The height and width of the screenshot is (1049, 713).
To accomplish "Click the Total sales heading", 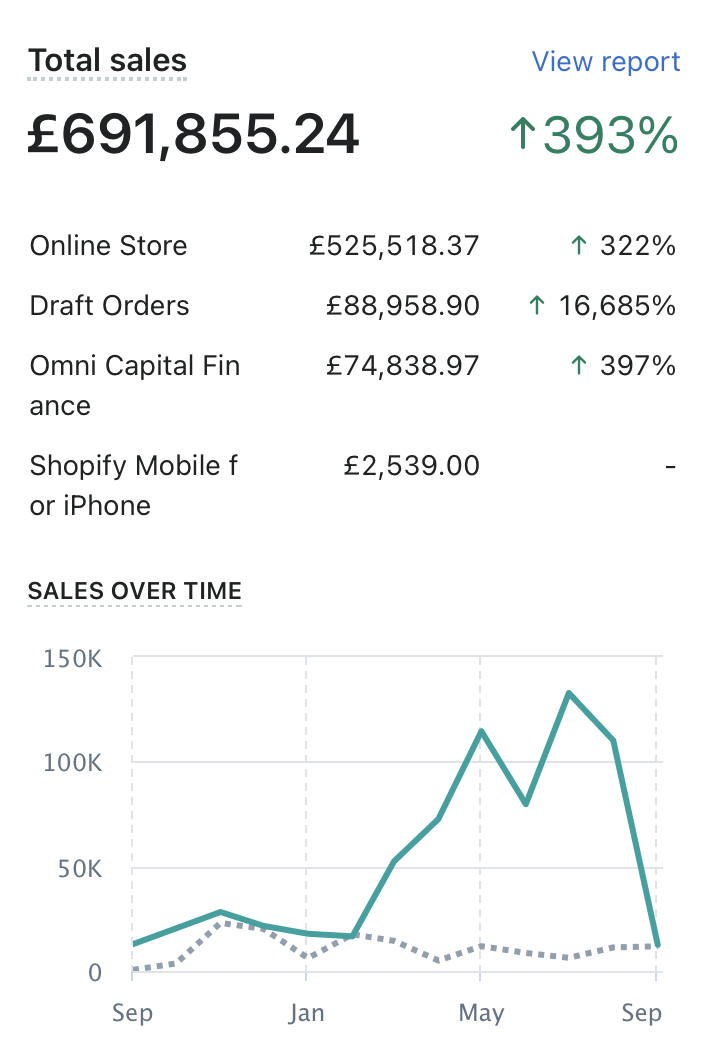I will pyautogui.click(x=107, y=62).
